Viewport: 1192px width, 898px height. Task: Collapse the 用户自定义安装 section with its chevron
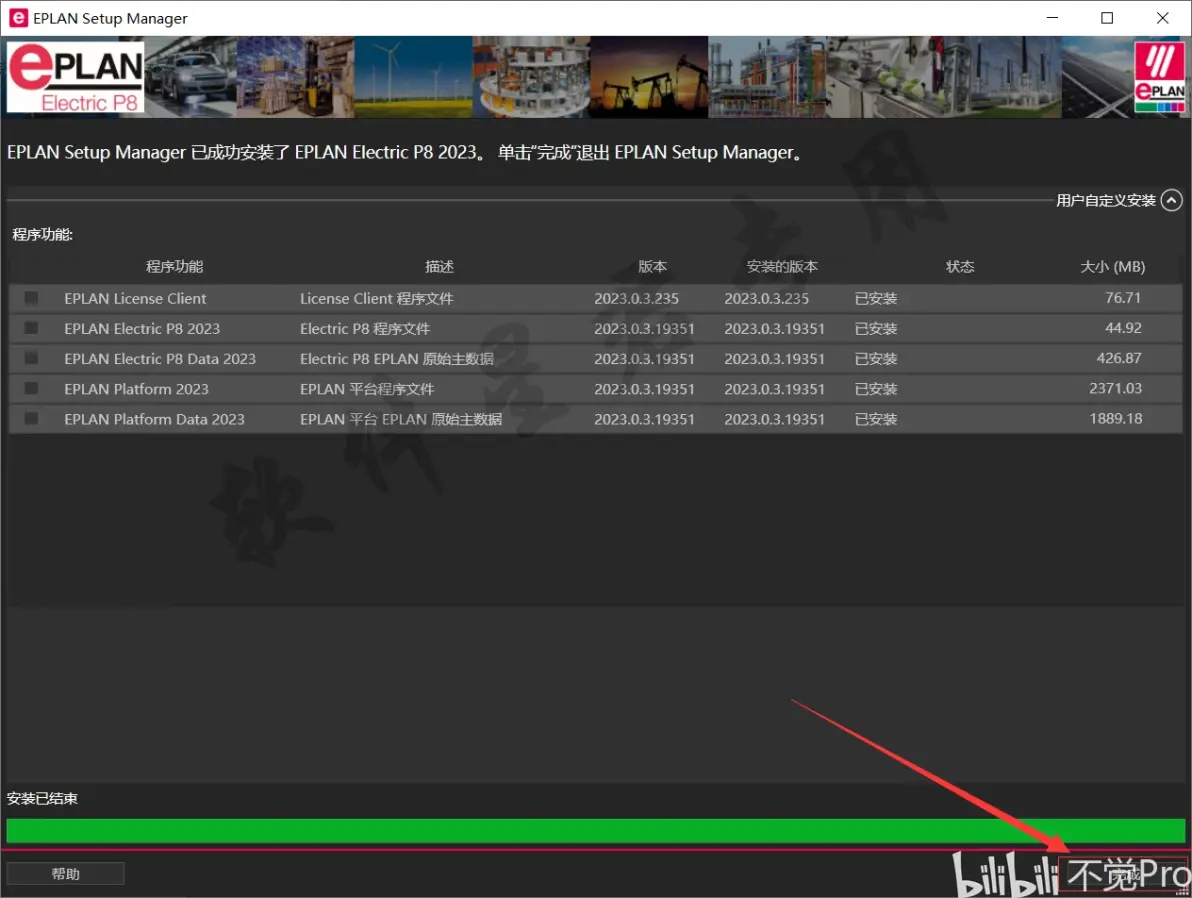[1171, 200]
